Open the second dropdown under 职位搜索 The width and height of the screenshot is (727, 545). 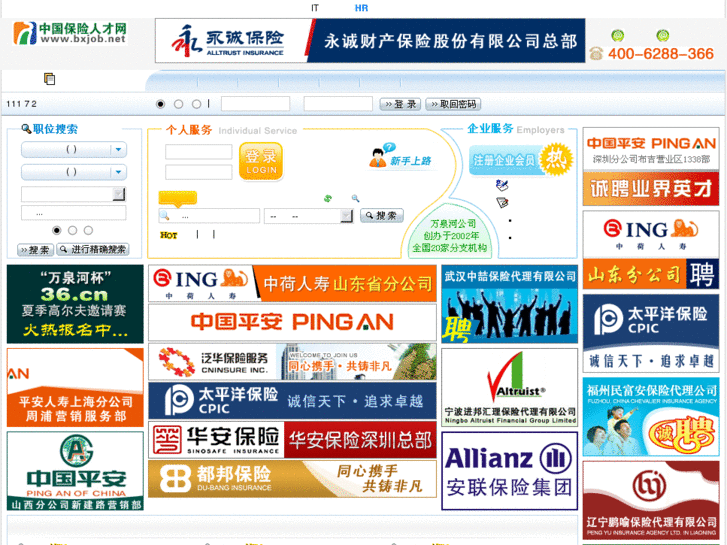[x=74, y=172]
